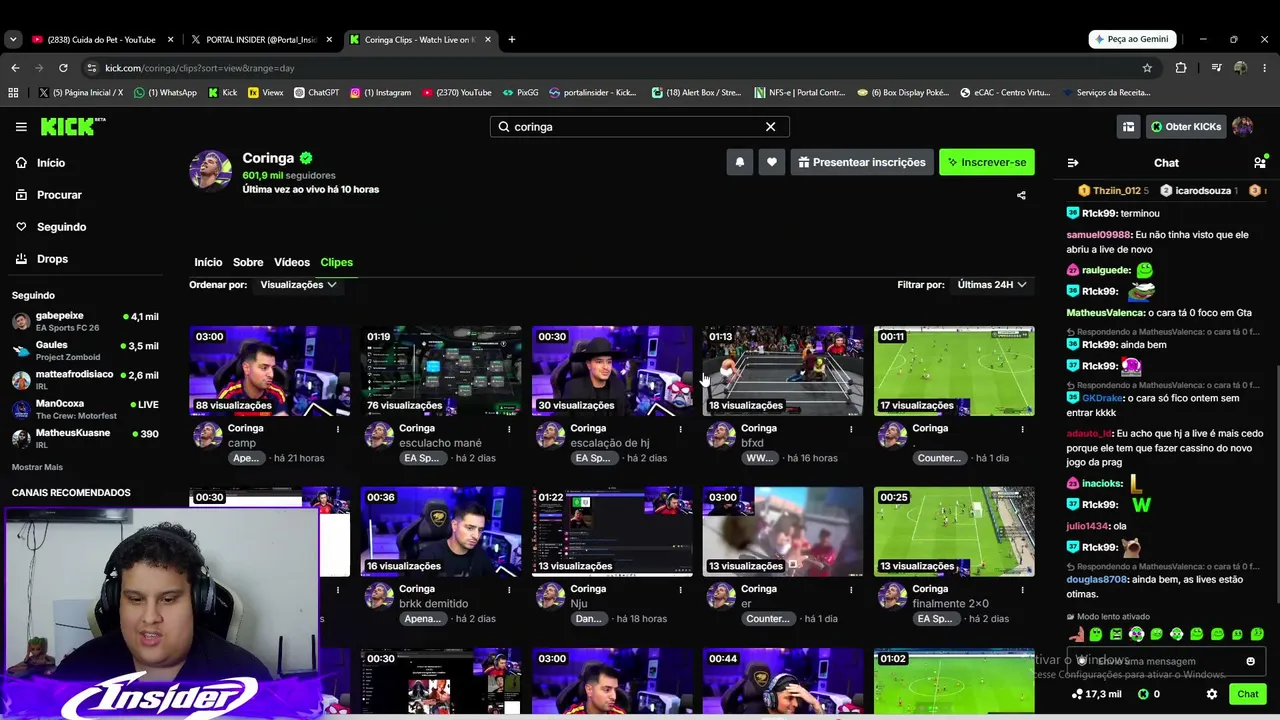Screen dimensions: 1280x720
Task: Open the user profile avatar menu
Action: 1243,127
